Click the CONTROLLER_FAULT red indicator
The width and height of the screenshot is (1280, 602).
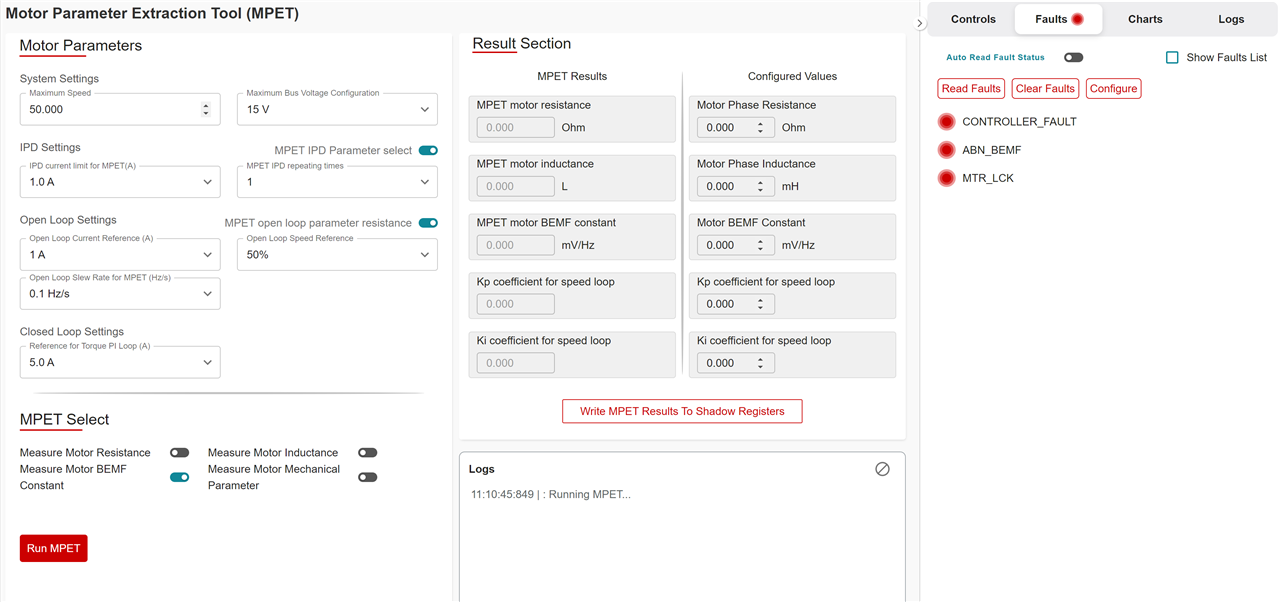947,122
